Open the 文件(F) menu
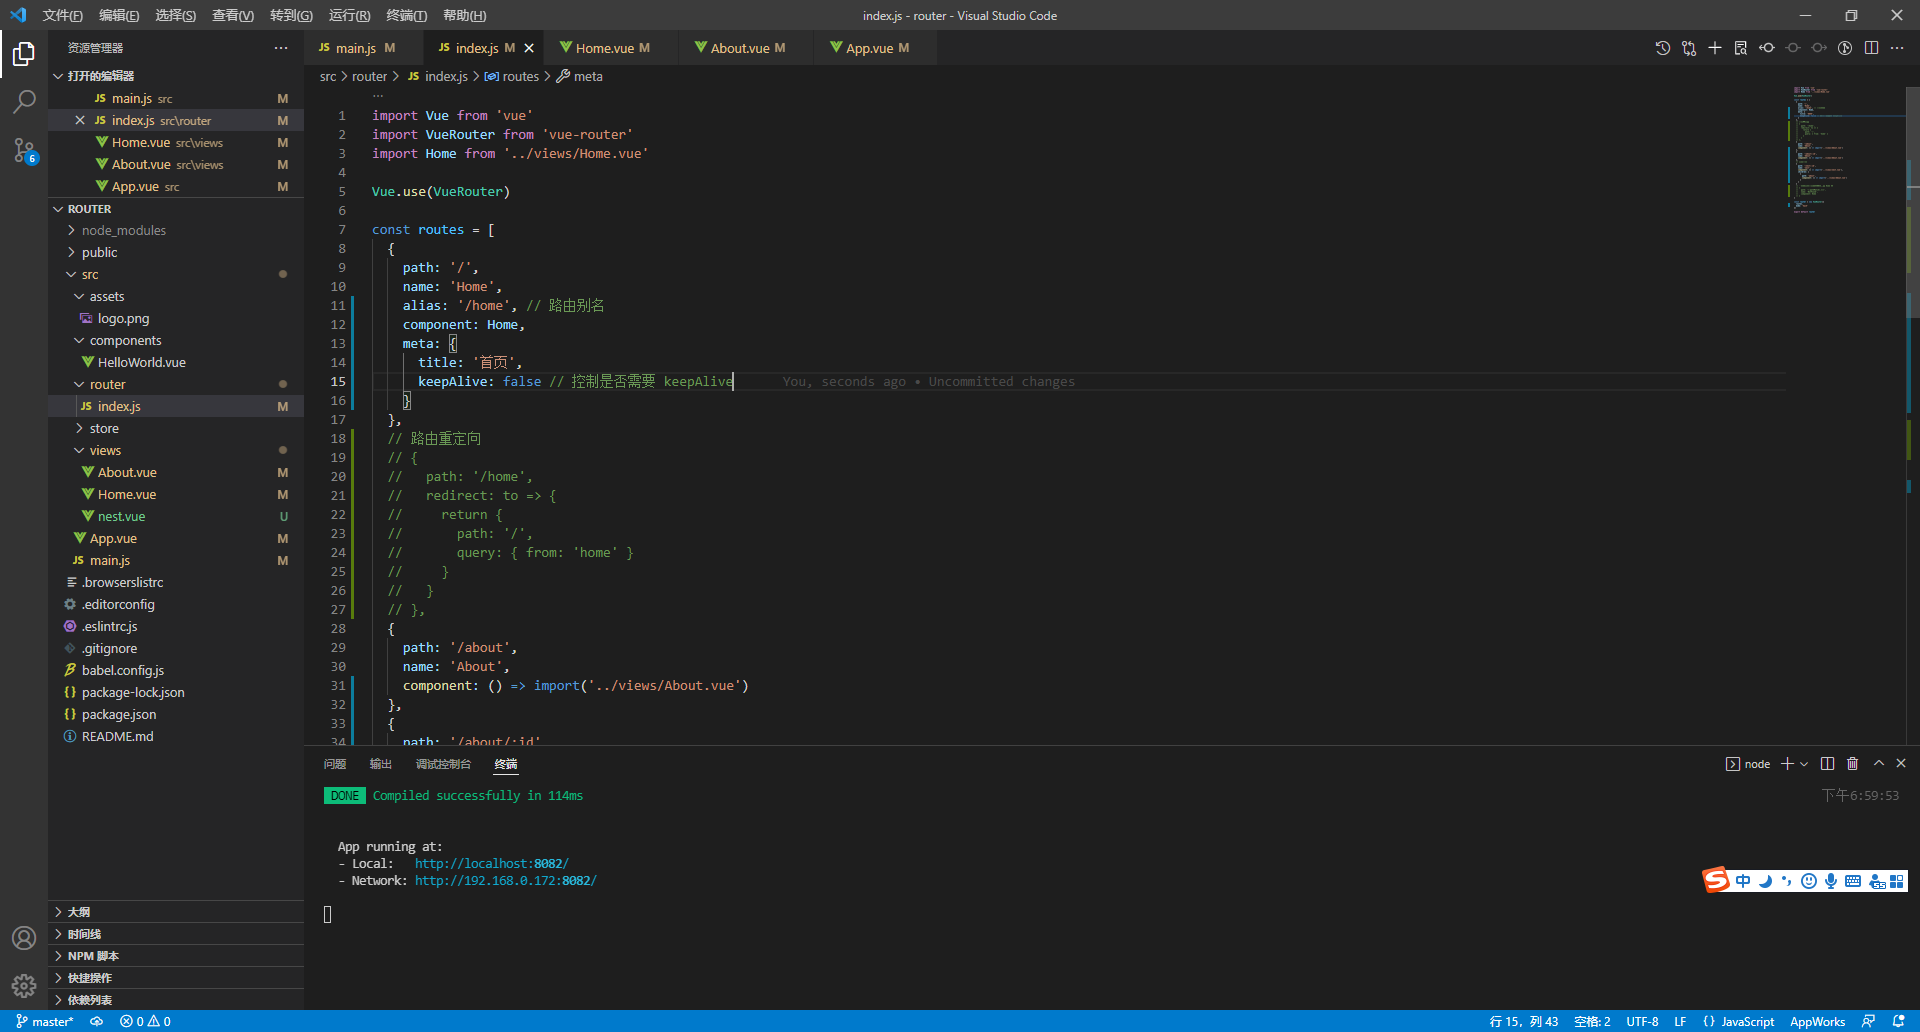1920x1032 pixels. point(62,15)
